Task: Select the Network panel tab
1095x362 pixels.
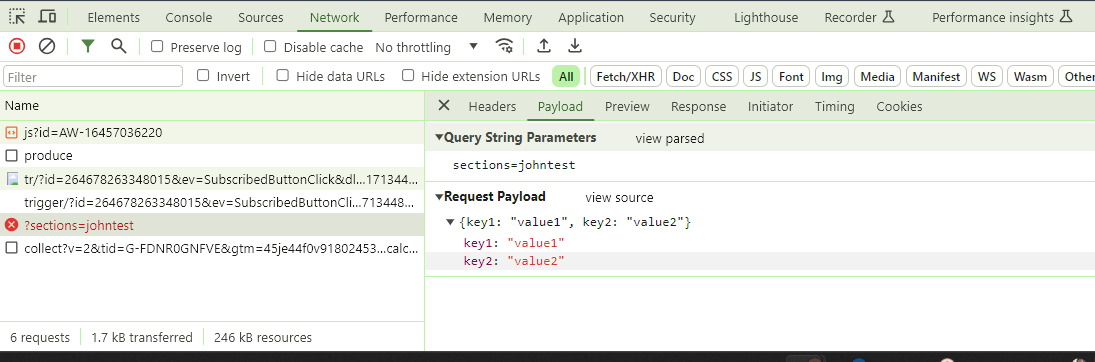Action: pyautogui.click(x=335, y=17)
